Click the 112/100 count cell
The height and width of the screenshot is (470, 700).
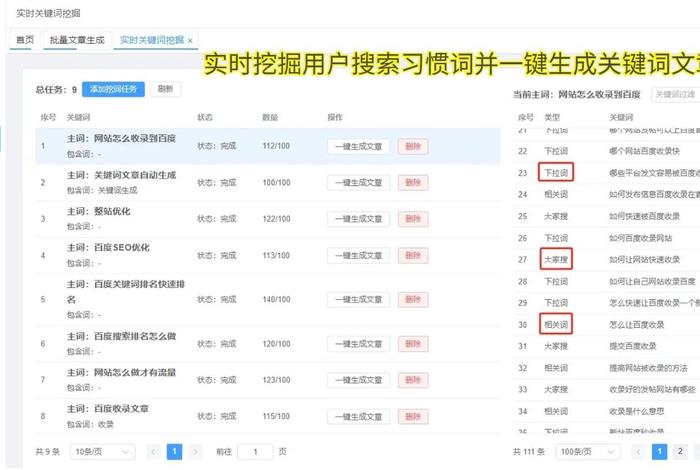(x=276, y=146)
